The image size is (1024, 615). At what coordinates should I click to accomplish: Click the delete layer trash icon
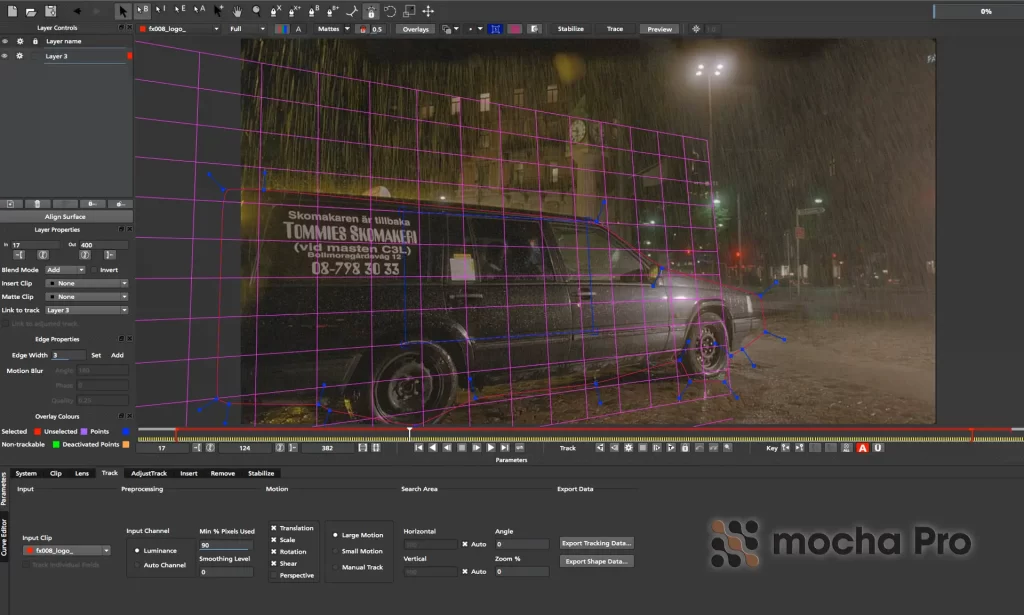37,203
